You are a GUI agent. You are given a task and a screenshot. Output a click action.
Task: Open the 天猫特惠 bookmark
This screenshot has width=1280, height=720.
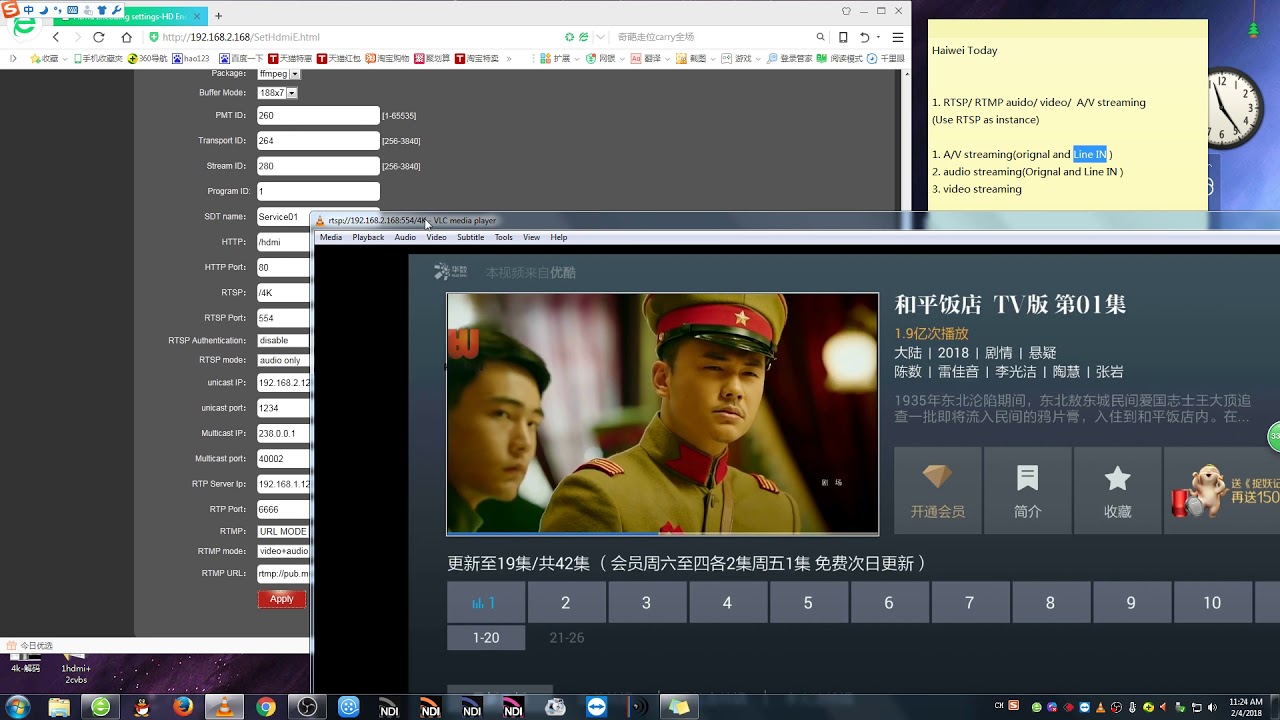click(x=290, y=59)
